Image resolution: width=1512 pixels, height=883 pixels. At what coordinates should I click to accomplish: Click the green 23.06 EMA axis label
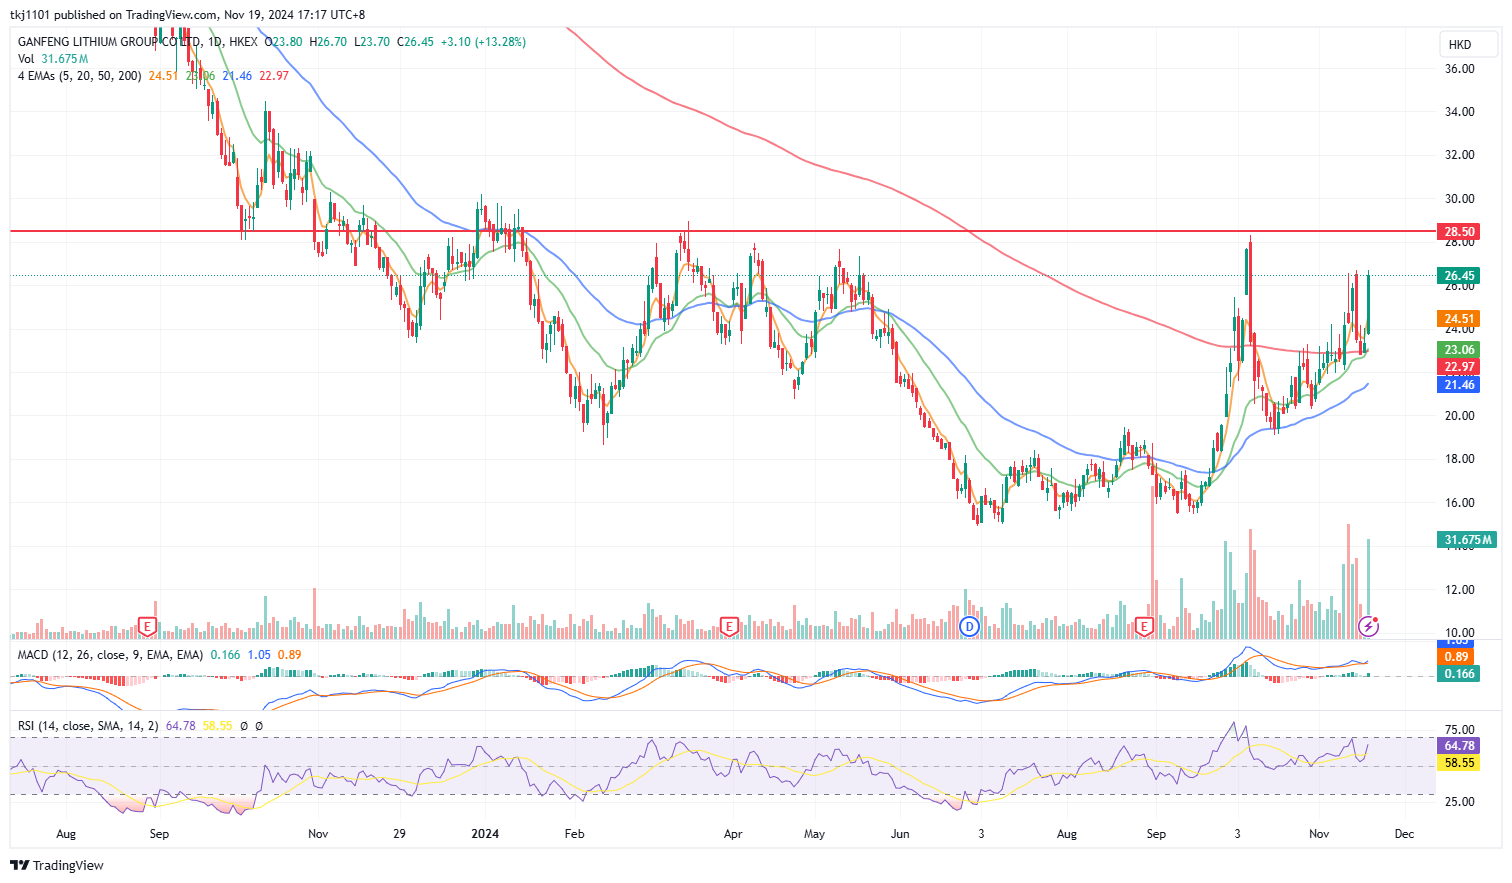tap(1460, 350)
